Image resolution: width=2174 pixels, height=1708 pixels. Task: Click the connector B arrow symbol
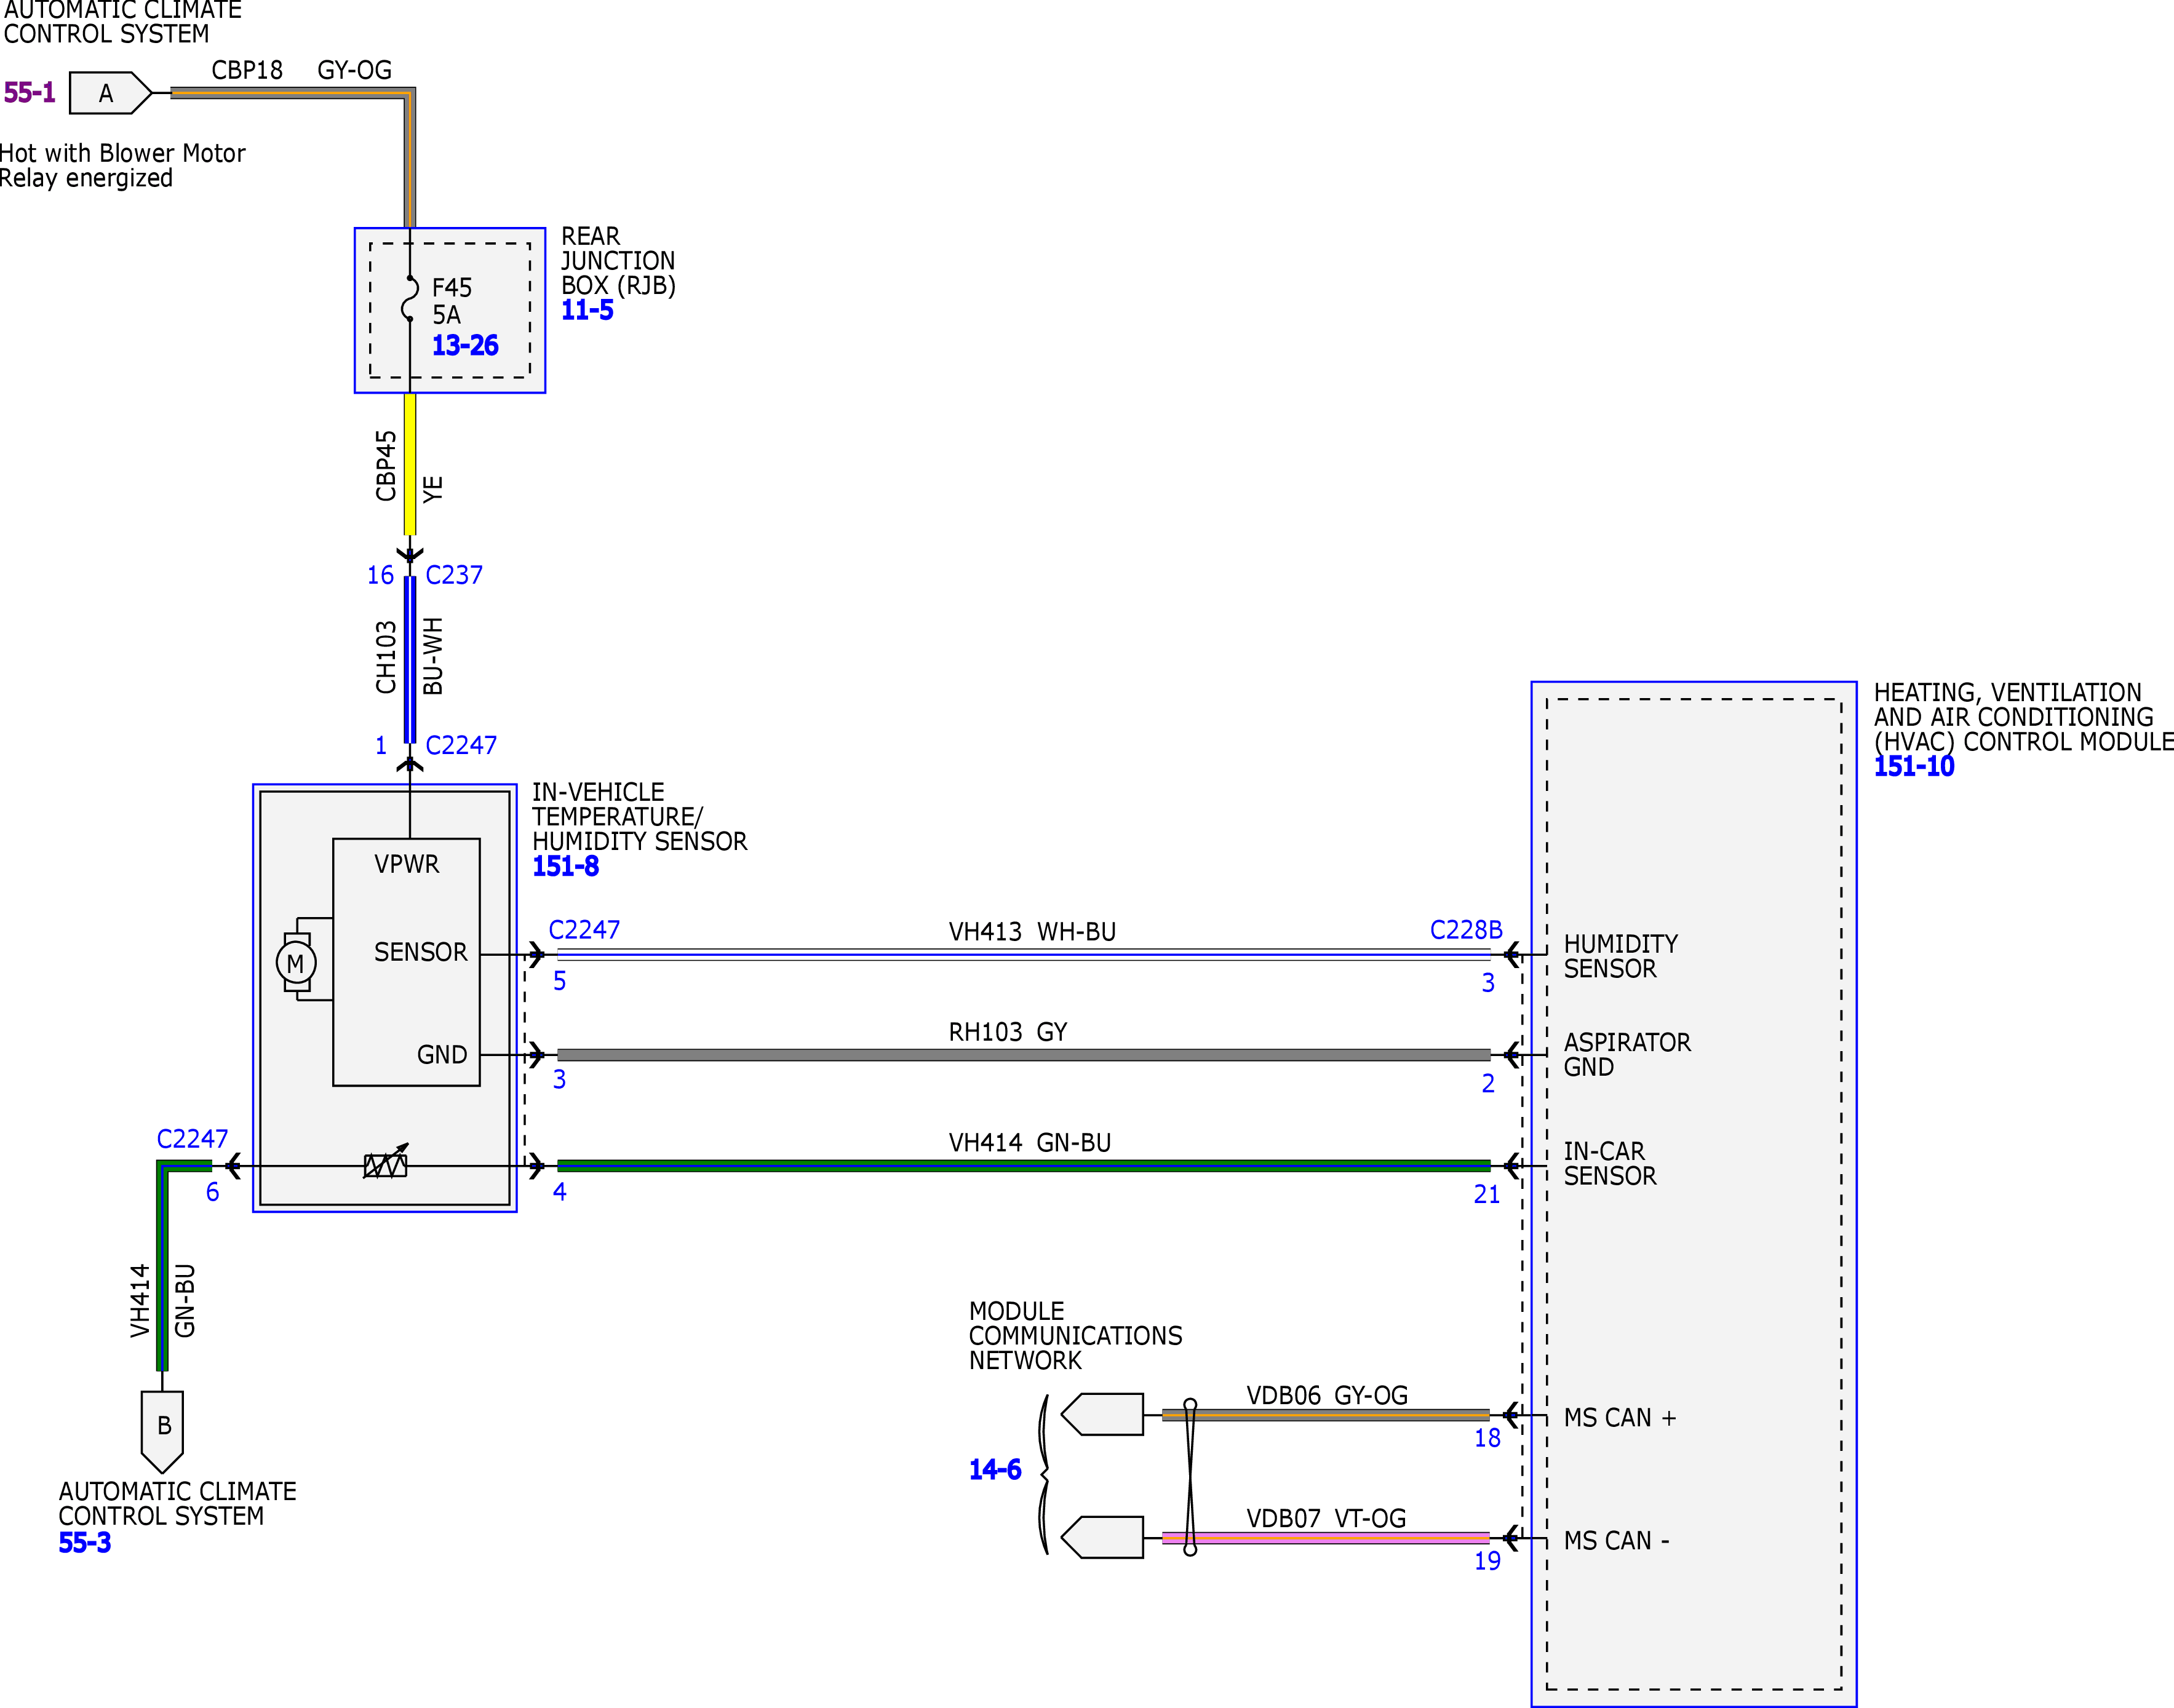(x=162, y=1431)
